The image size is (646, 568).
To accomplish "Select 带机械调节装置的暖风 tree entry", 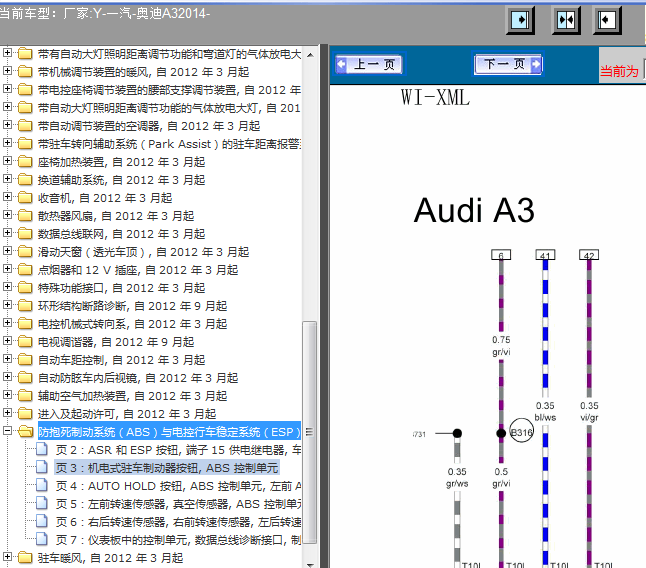I will pos(143,72).
